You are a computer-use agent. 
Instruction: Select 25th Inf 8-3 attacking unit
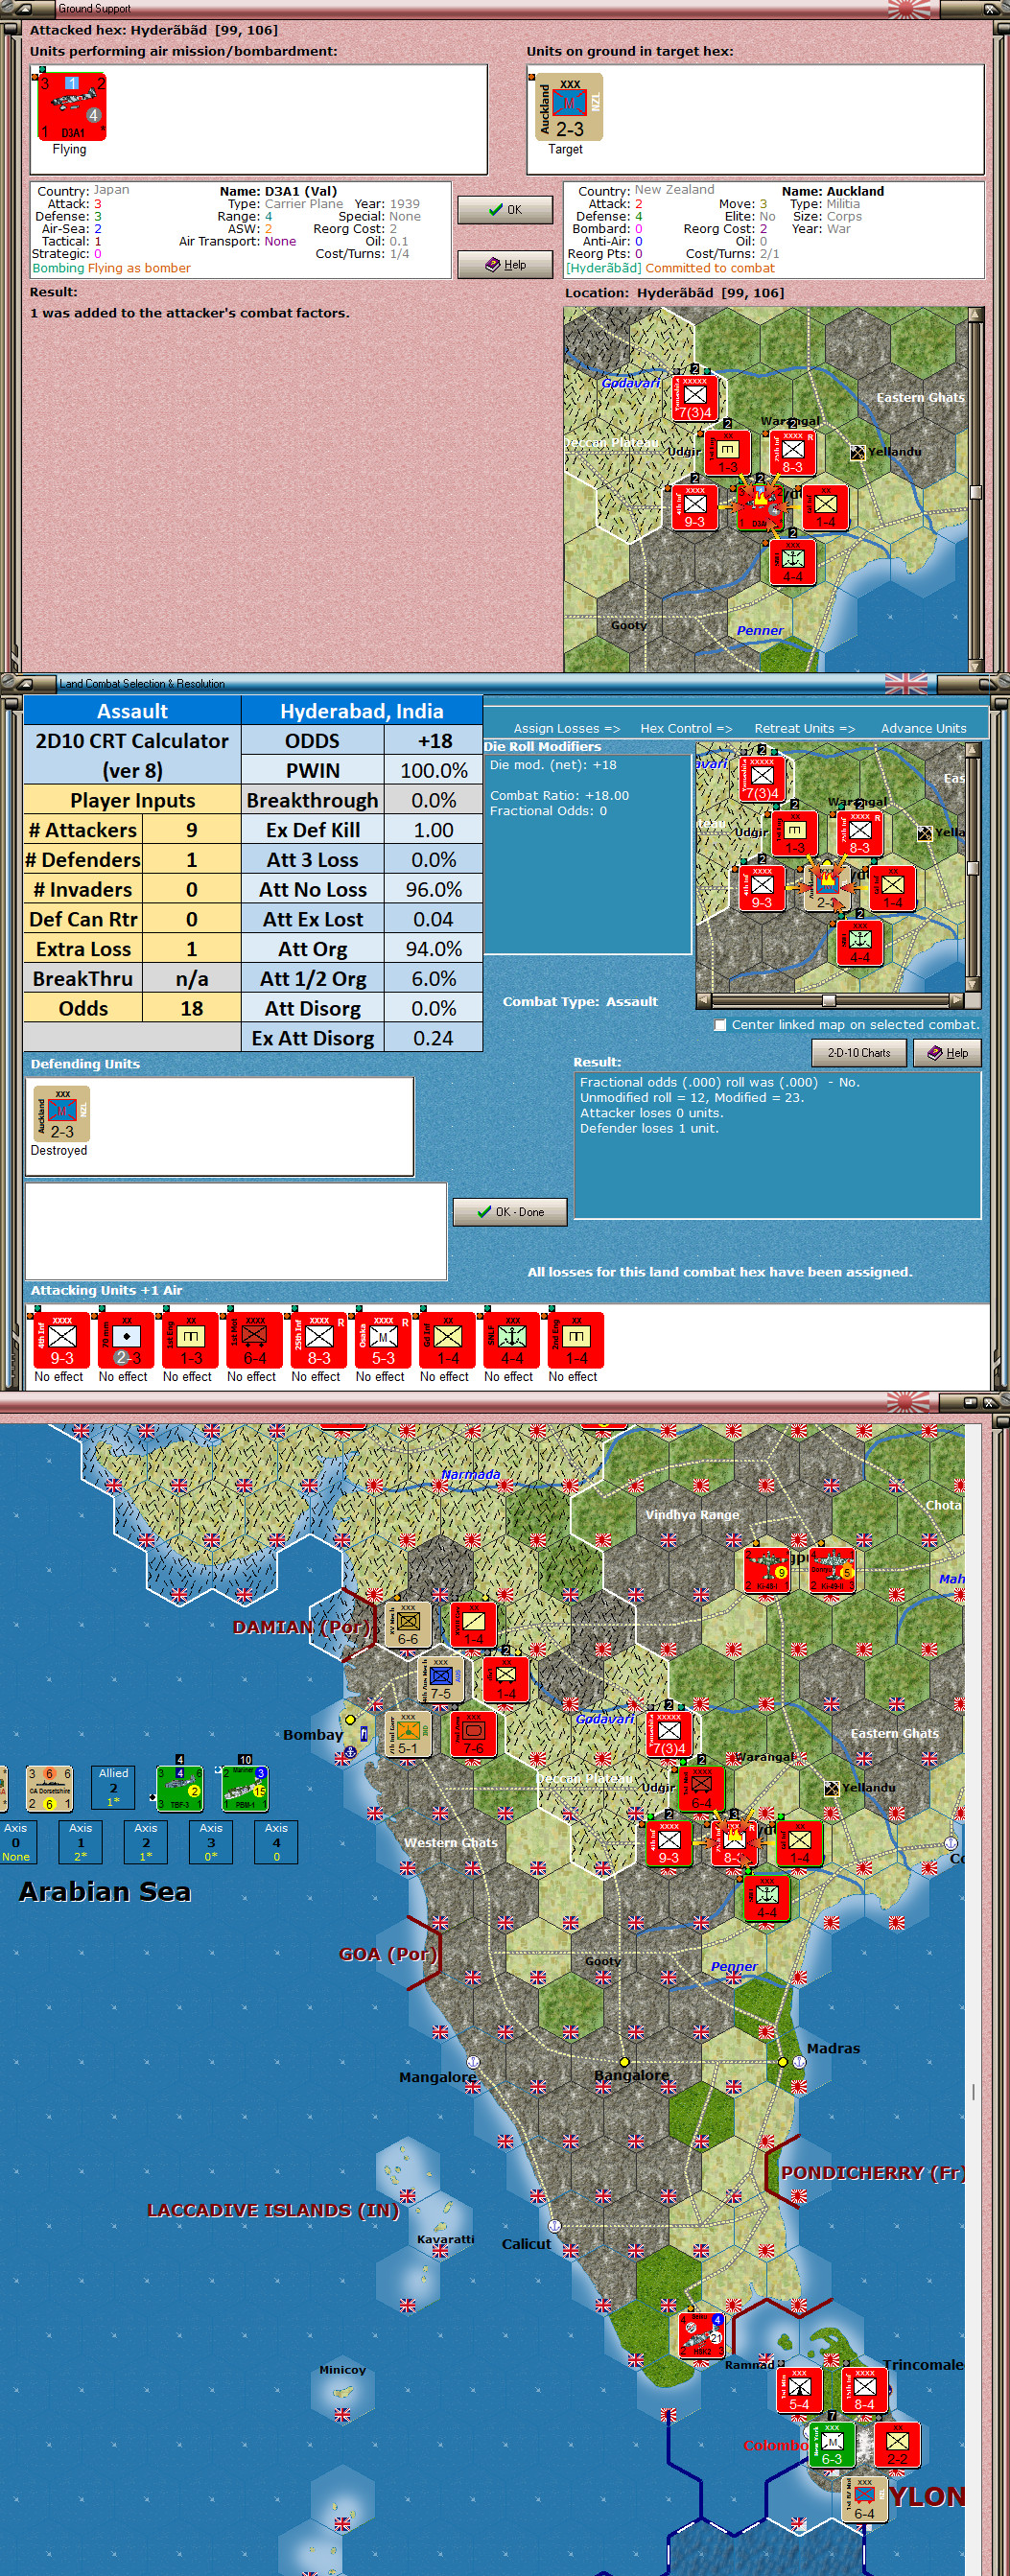(x=318, y=1340)
